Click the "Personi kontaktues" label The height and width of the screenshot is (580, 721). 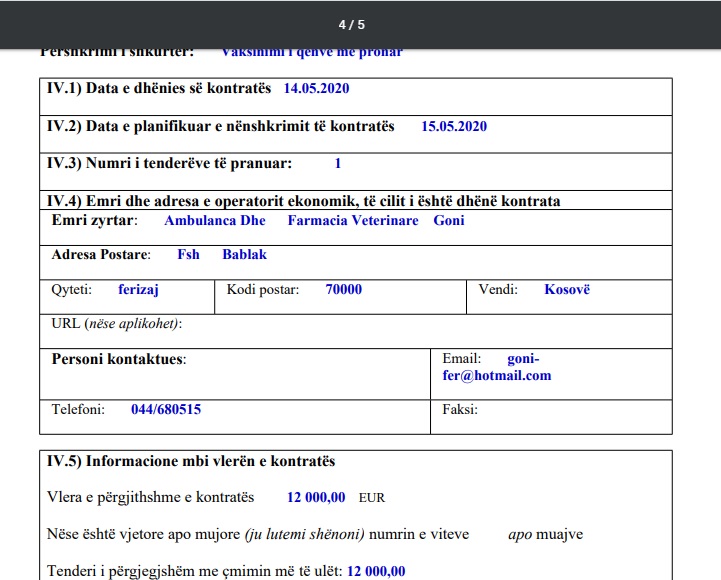pyautogui.click(x=119, y=359)
